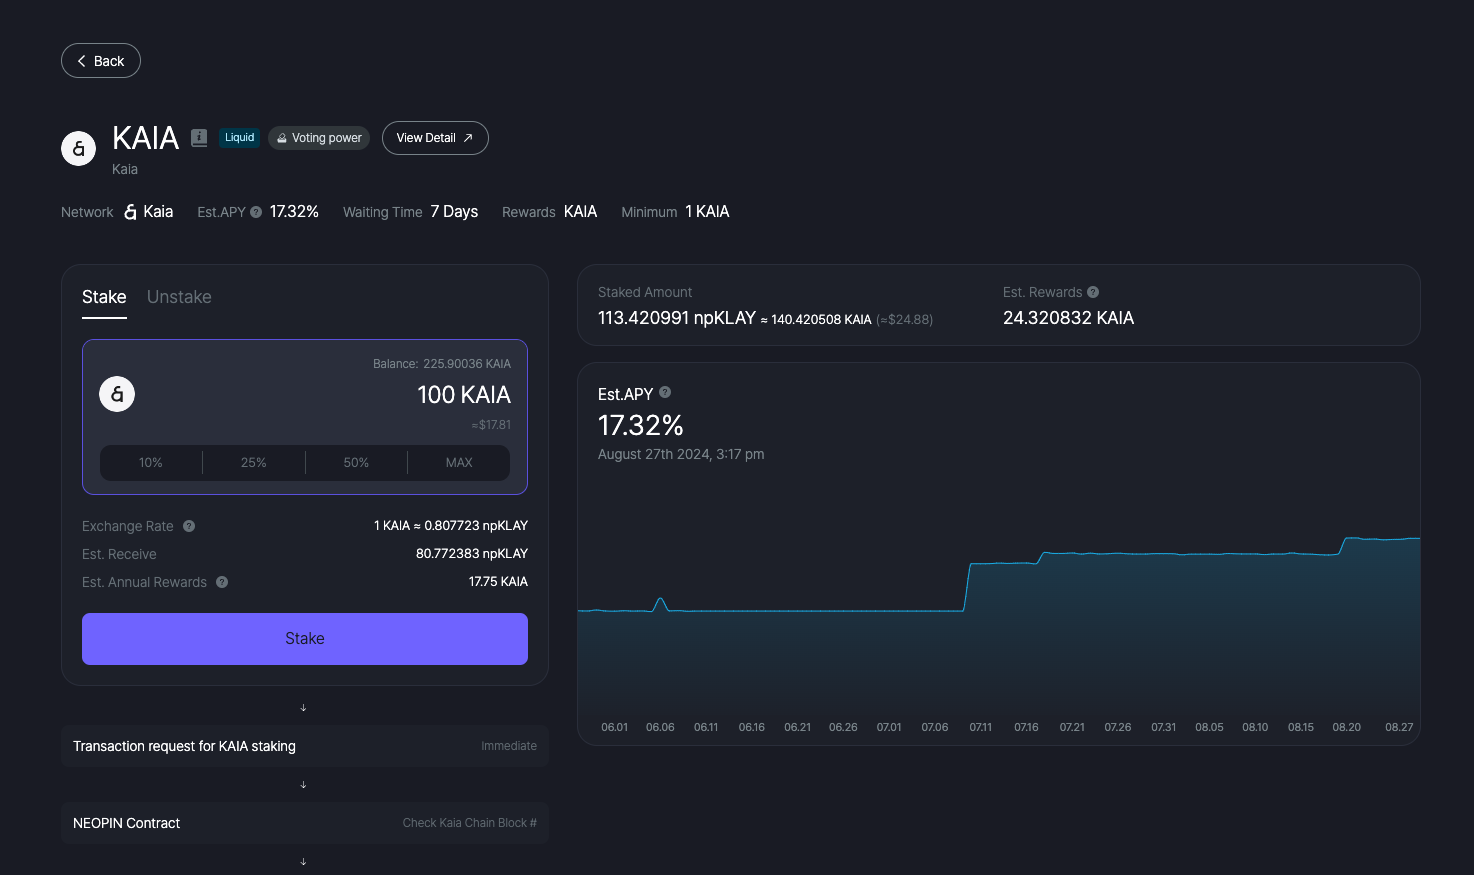
Task: Select the 10% amount option
Action: [151, 463]
